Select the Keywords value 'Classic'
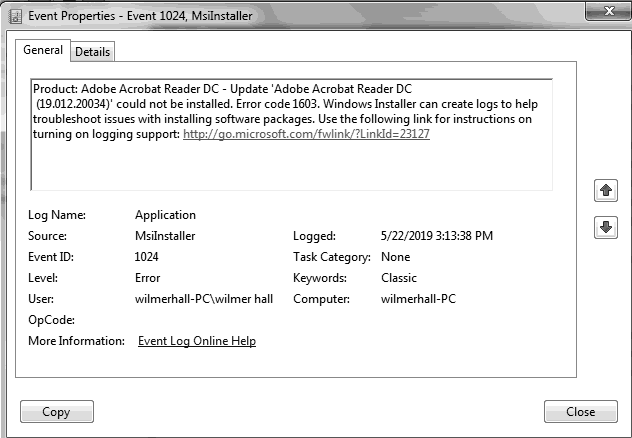Screen dimensions: 632x438 click(x=399, y=278)
